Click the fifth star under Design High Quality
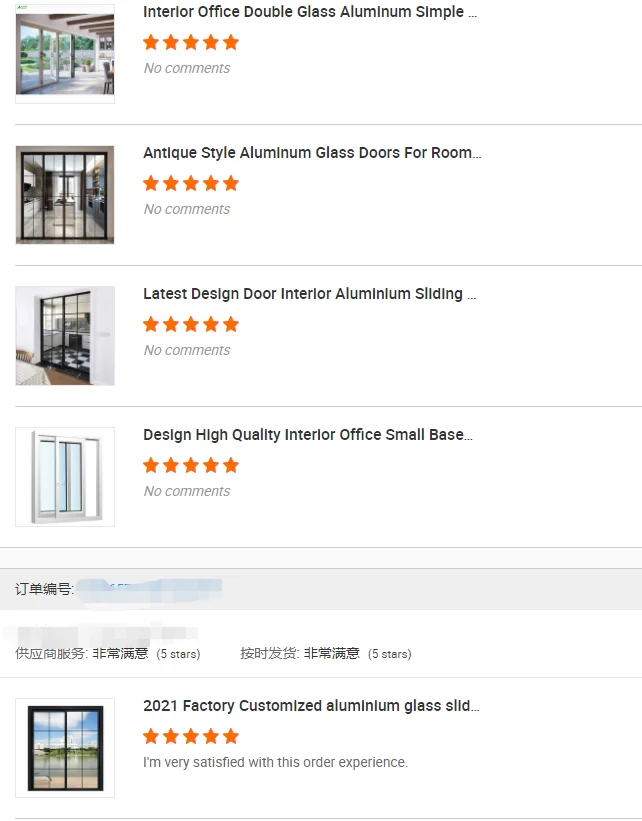This screenshot has height=821, width=642. [231, 465]
